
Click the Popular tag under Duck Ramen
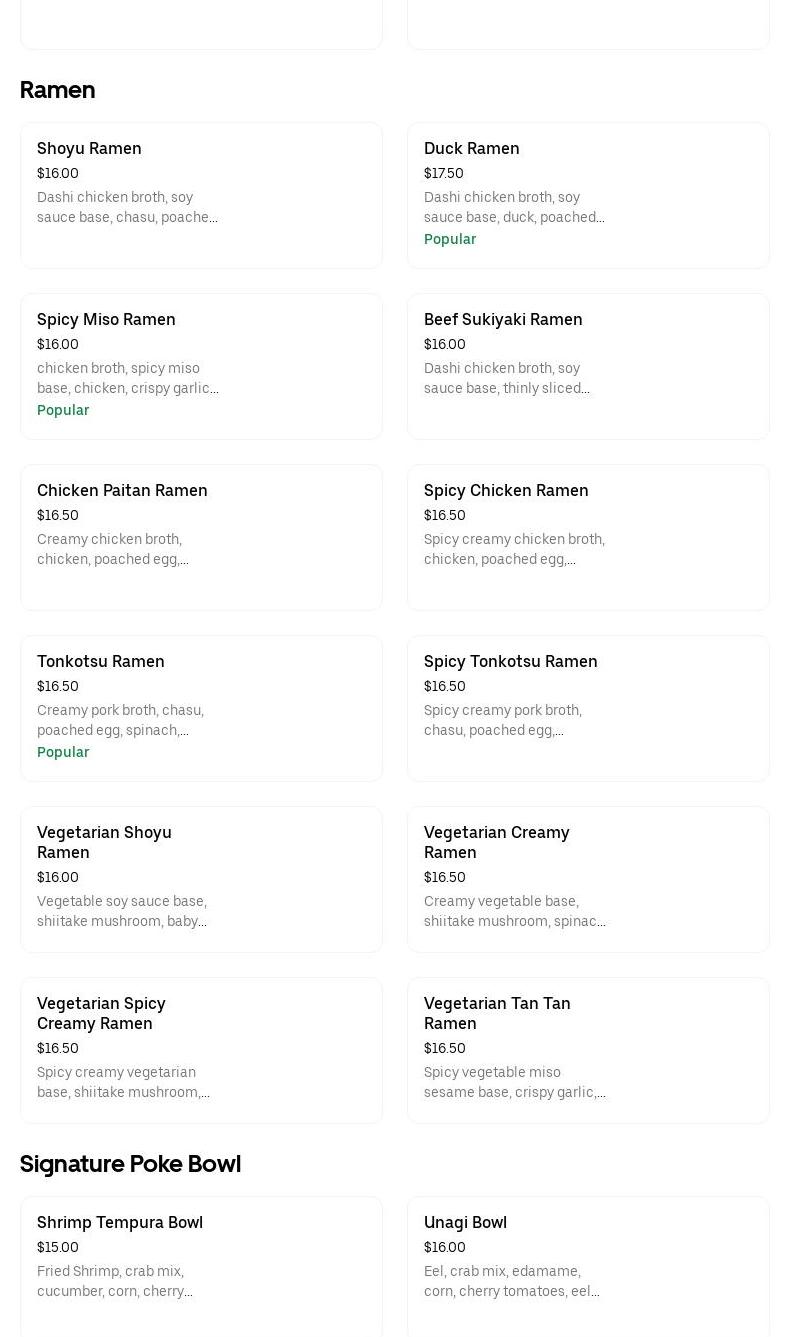450,239
